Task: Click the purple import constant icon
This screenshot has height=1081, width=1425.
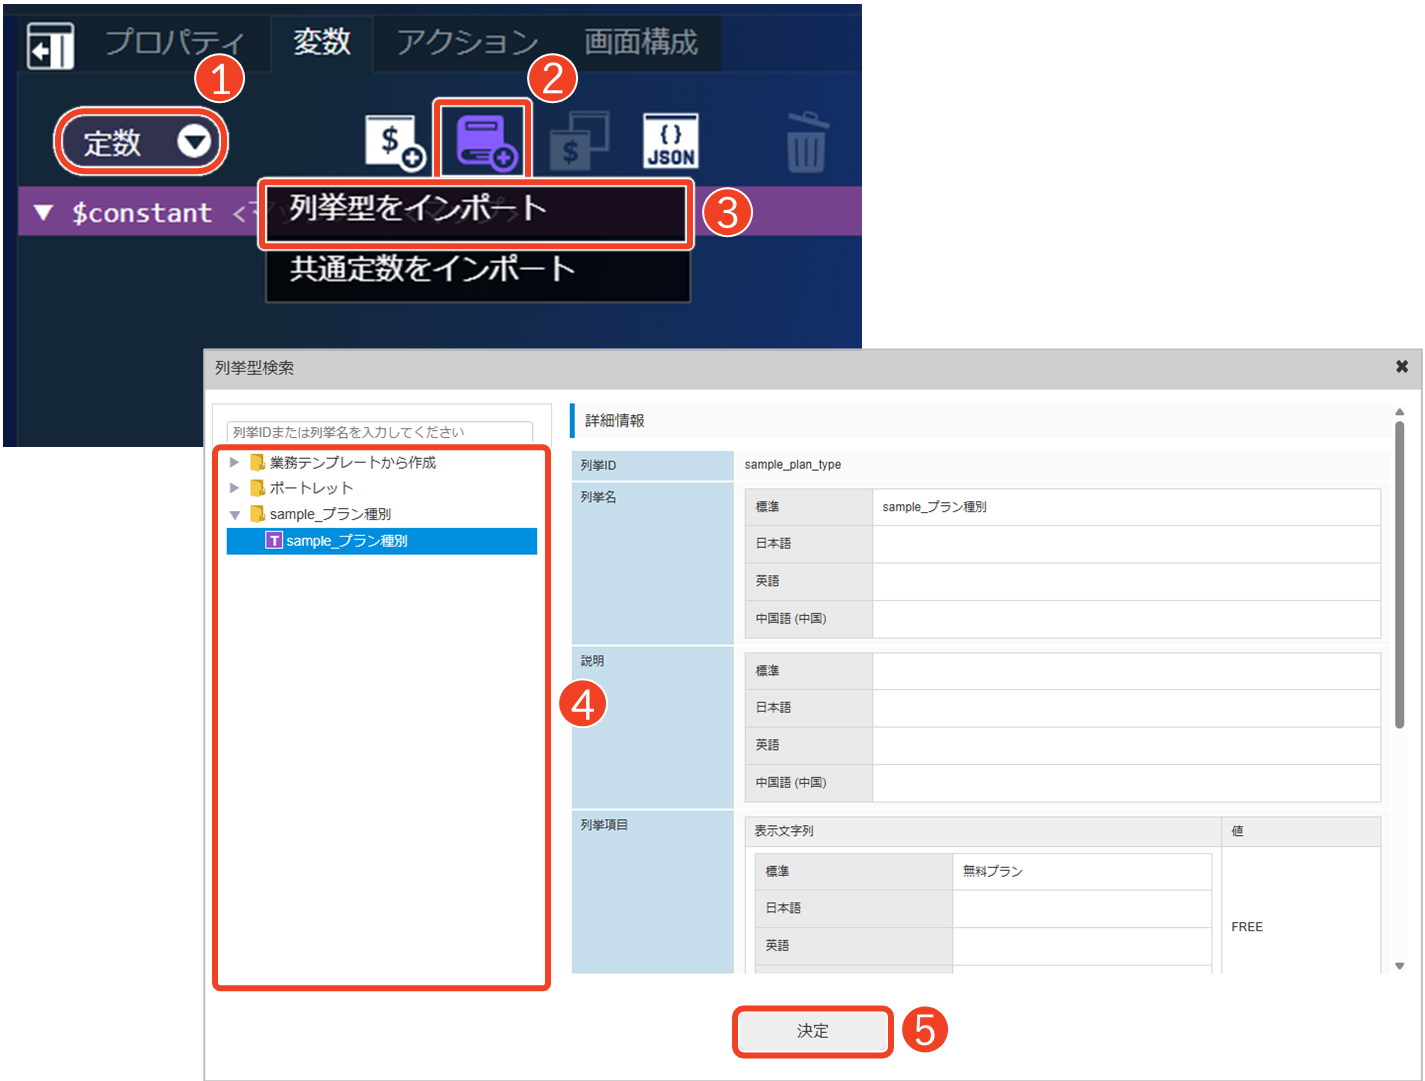Action: pos(484,142)
